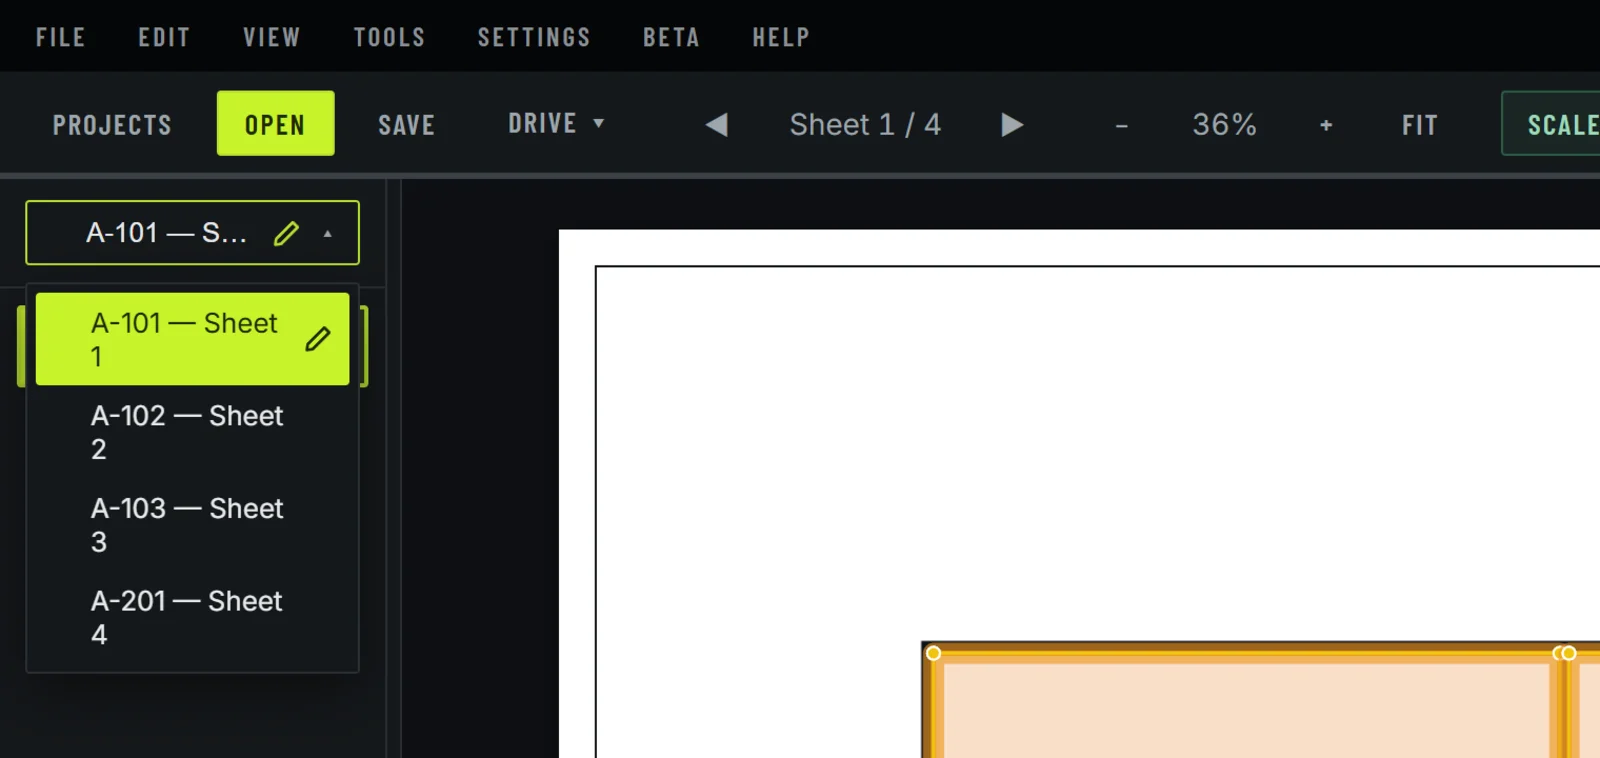Click the FIT button
1600x758 pixels.
(1419, 124)
